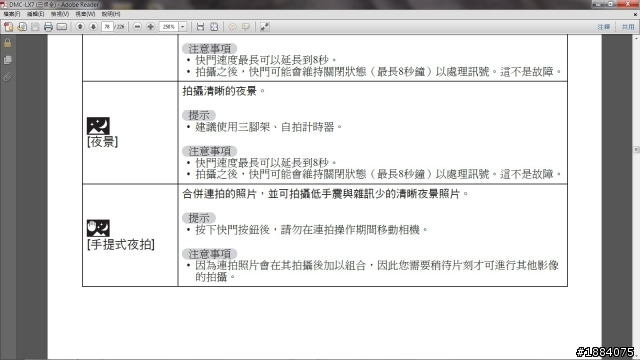Zoom in with the plus button
This screenshot has height=360, width=640.
(x=151, y=27)
